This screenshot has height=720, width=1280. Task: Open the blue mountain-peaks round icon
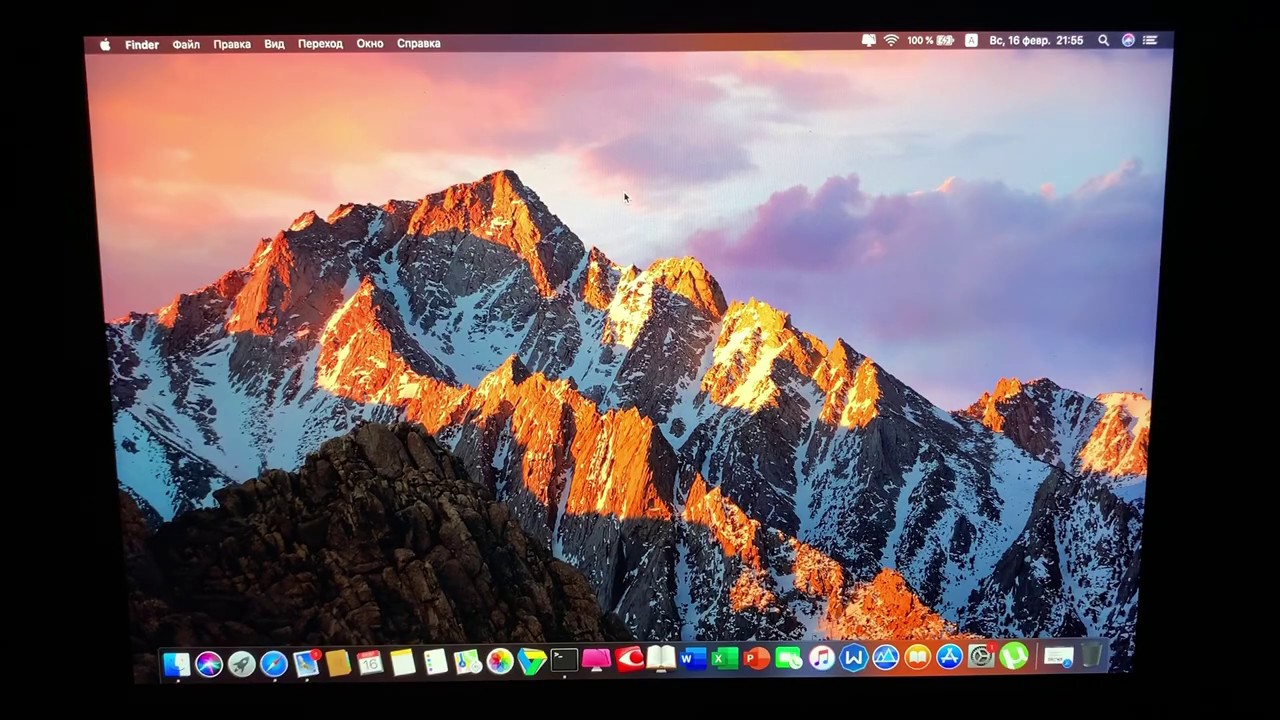tap(885, 658)
